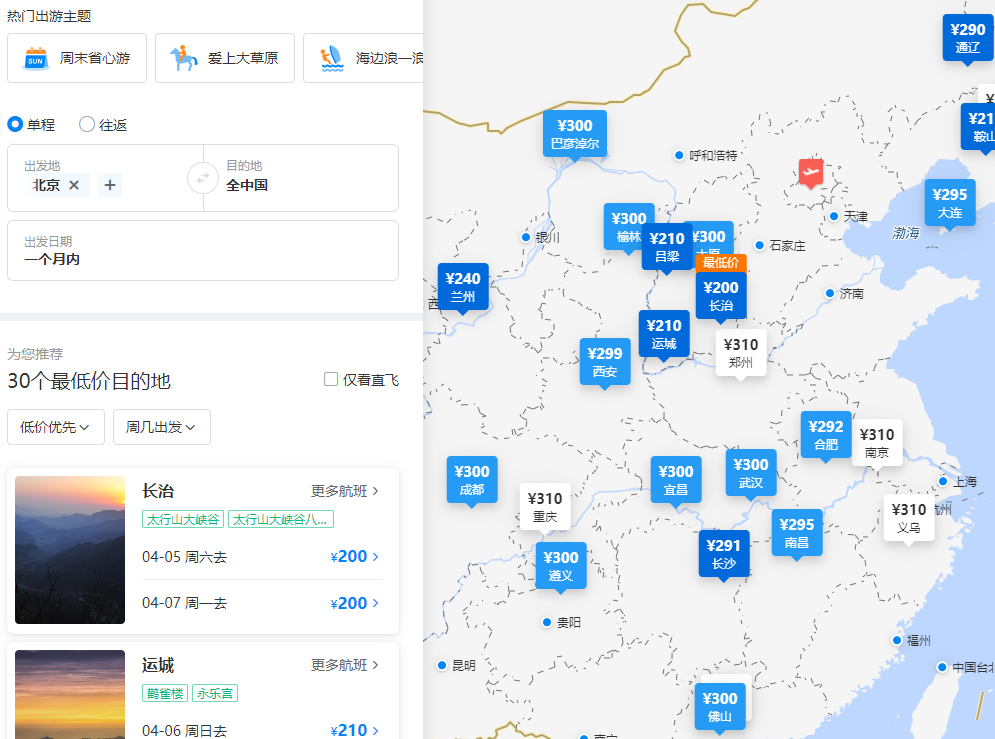Add another departure city with the plus icon
Viewport: 995px width, 739px height.
pos(110,185)
